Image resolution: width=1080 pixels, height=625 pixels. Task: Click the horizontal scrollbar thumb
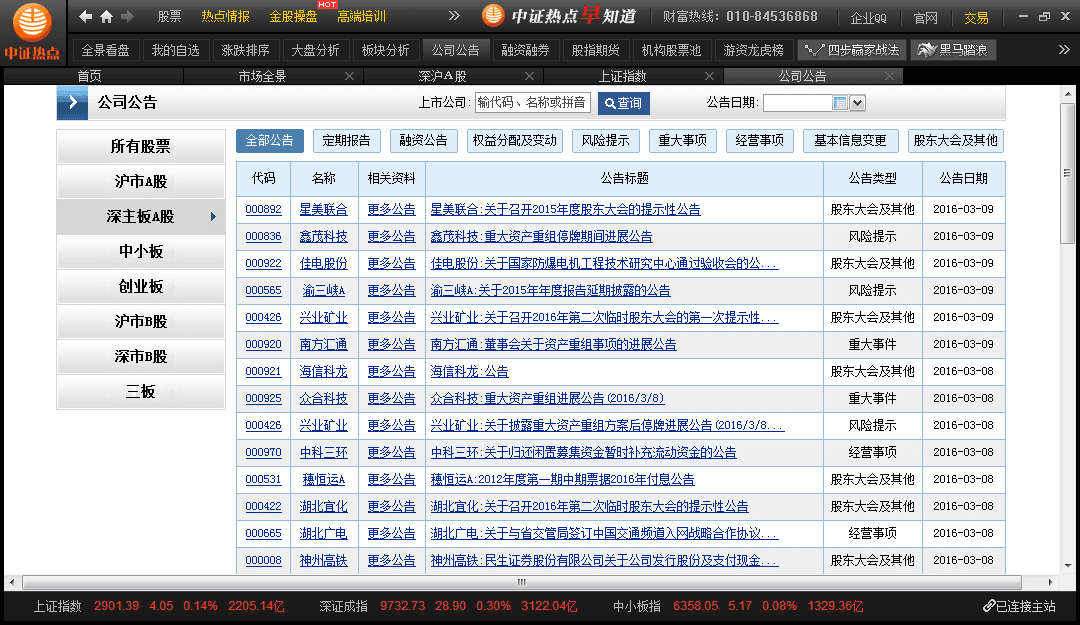pyautogui.click(x=521, y=582)
